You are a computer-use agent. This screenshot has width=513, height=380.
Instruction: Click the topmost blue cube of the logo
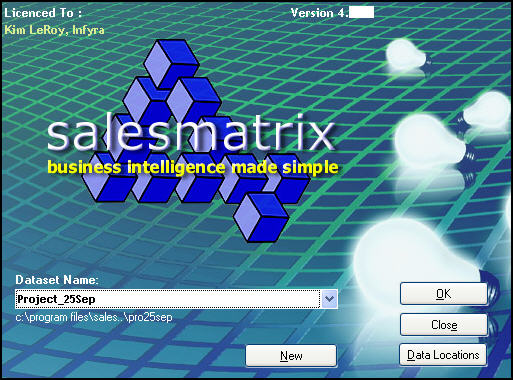(x=171, y=62)
